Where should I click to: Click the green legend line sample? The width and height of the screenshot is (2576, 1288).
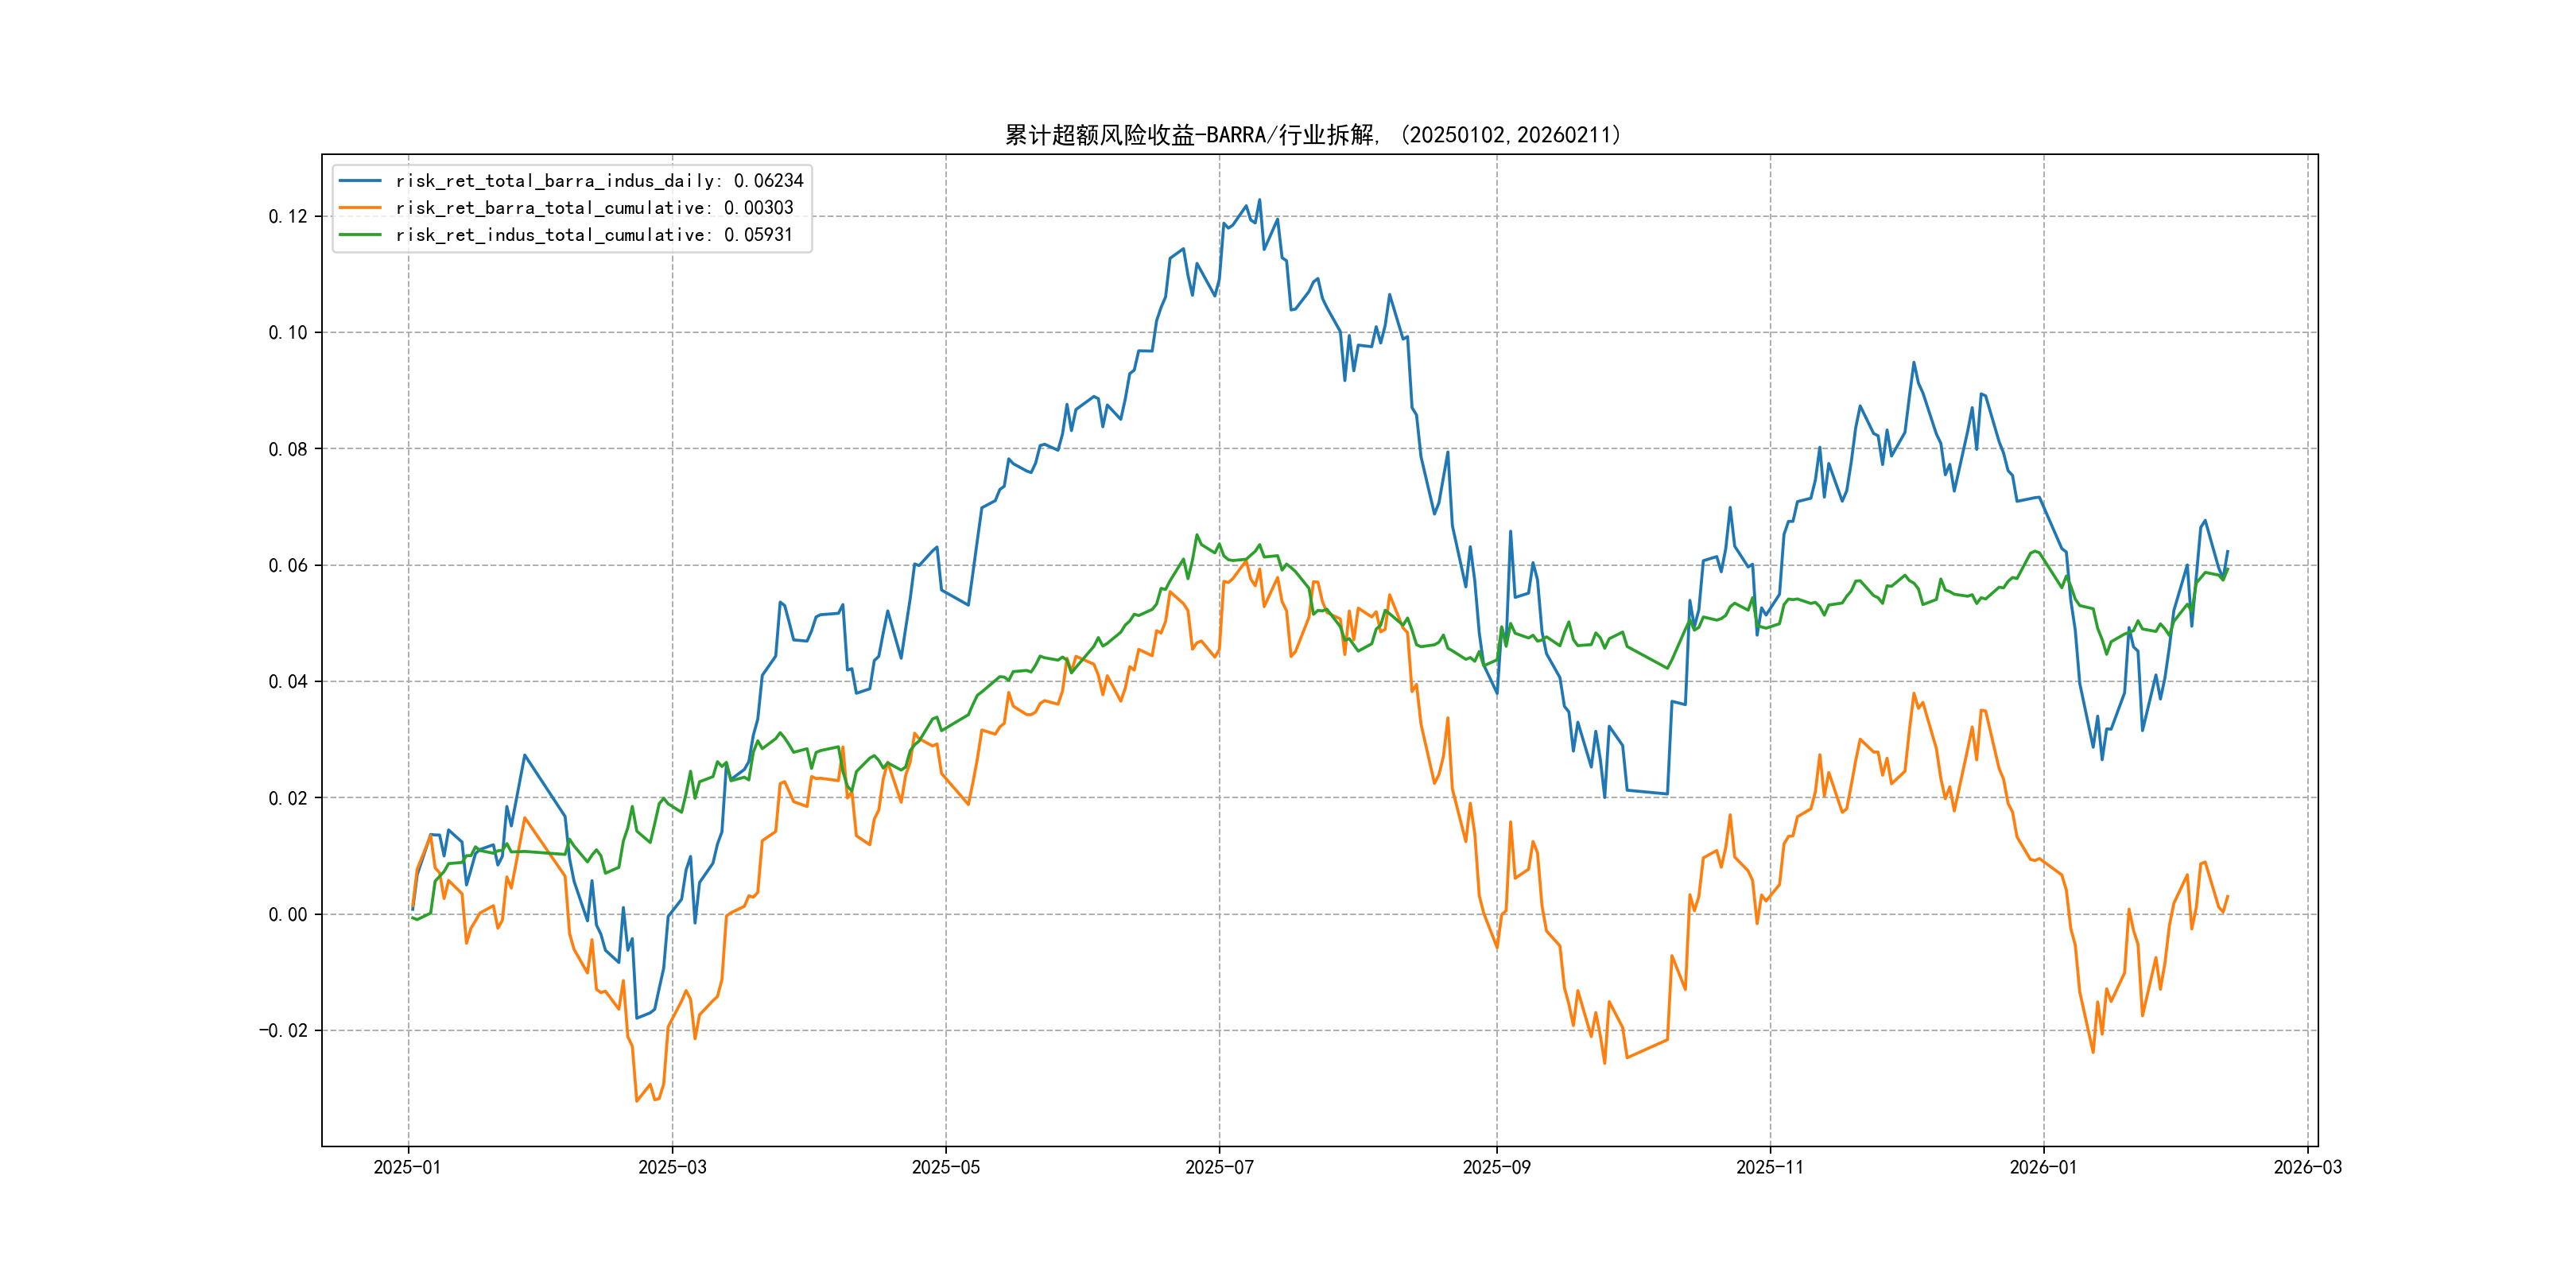pos(360,235)
